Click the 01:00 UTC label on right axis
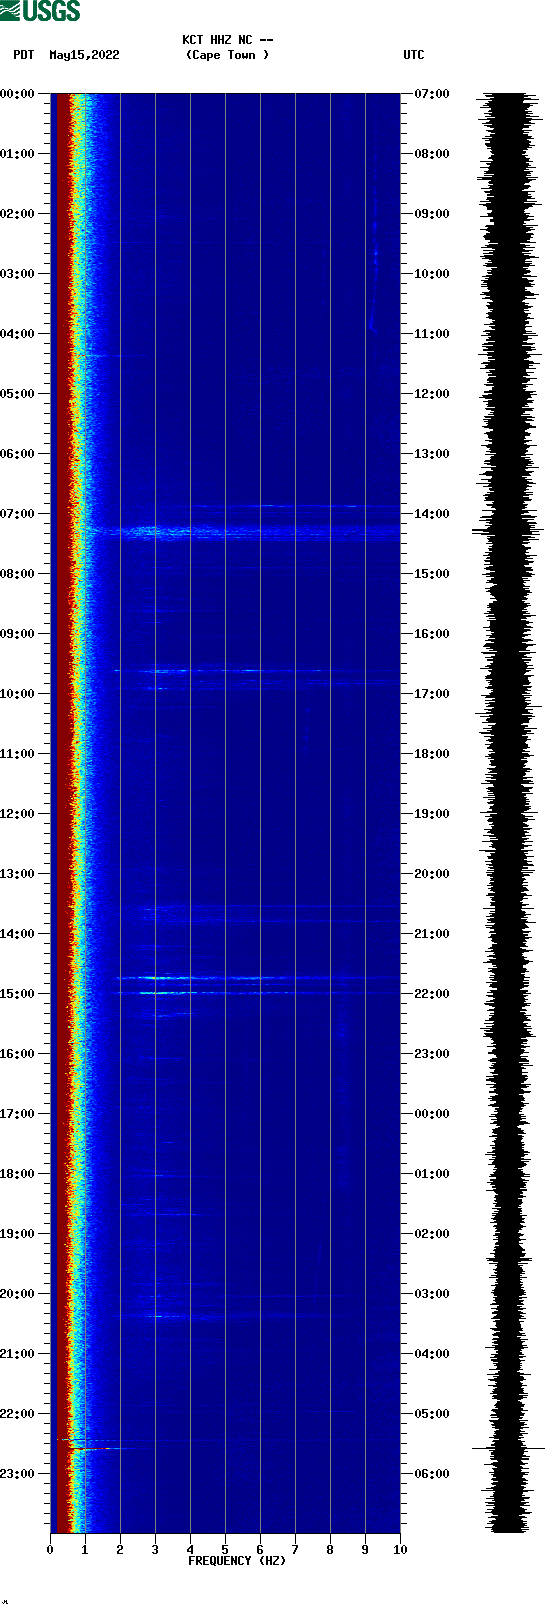 tap(432, 1174)
